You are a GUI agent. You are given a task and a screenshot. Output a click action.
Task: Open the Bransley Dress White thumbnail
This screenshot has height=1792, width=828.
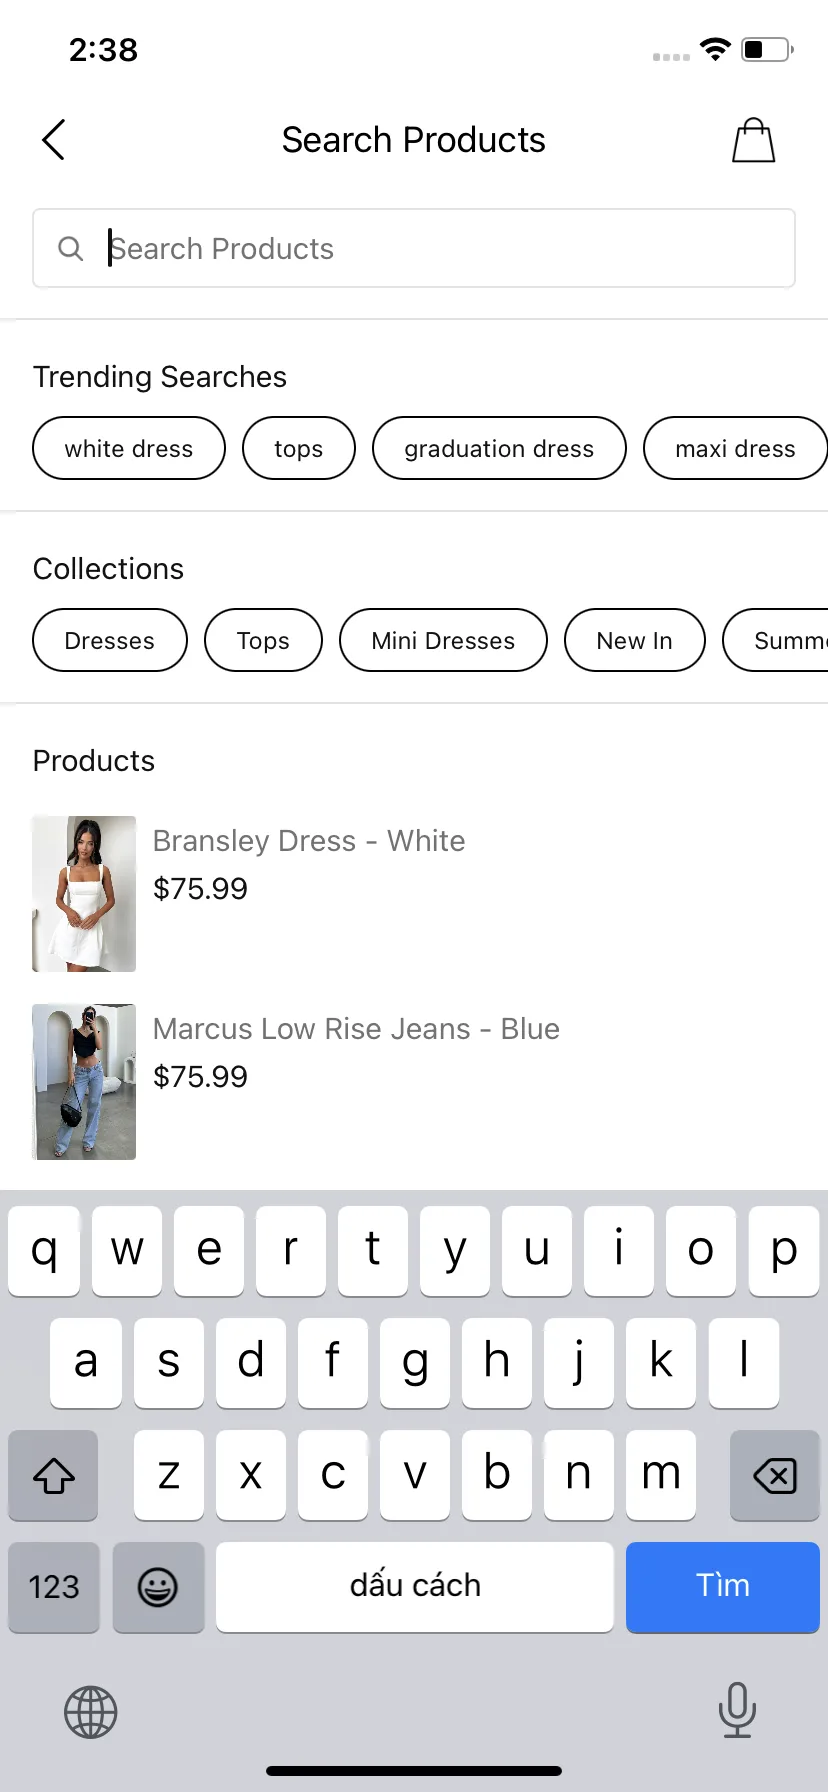84,894
